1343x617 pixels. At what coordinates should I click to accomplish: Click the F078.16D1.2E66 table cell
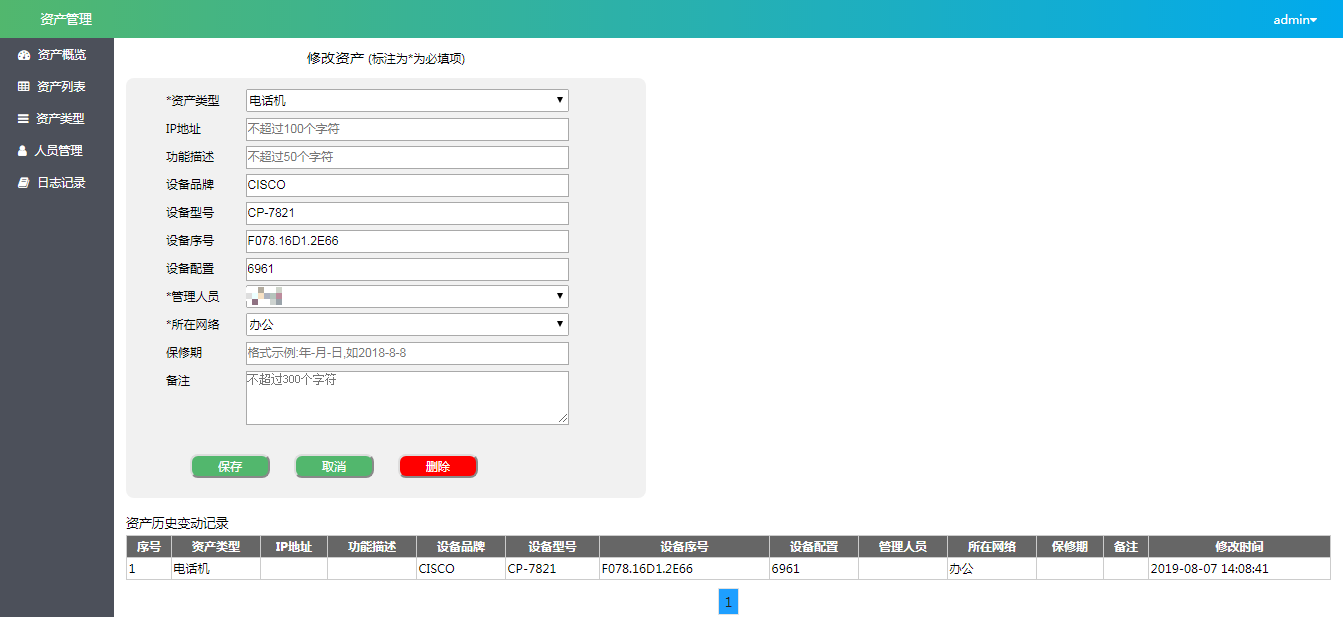pos(685,568)
